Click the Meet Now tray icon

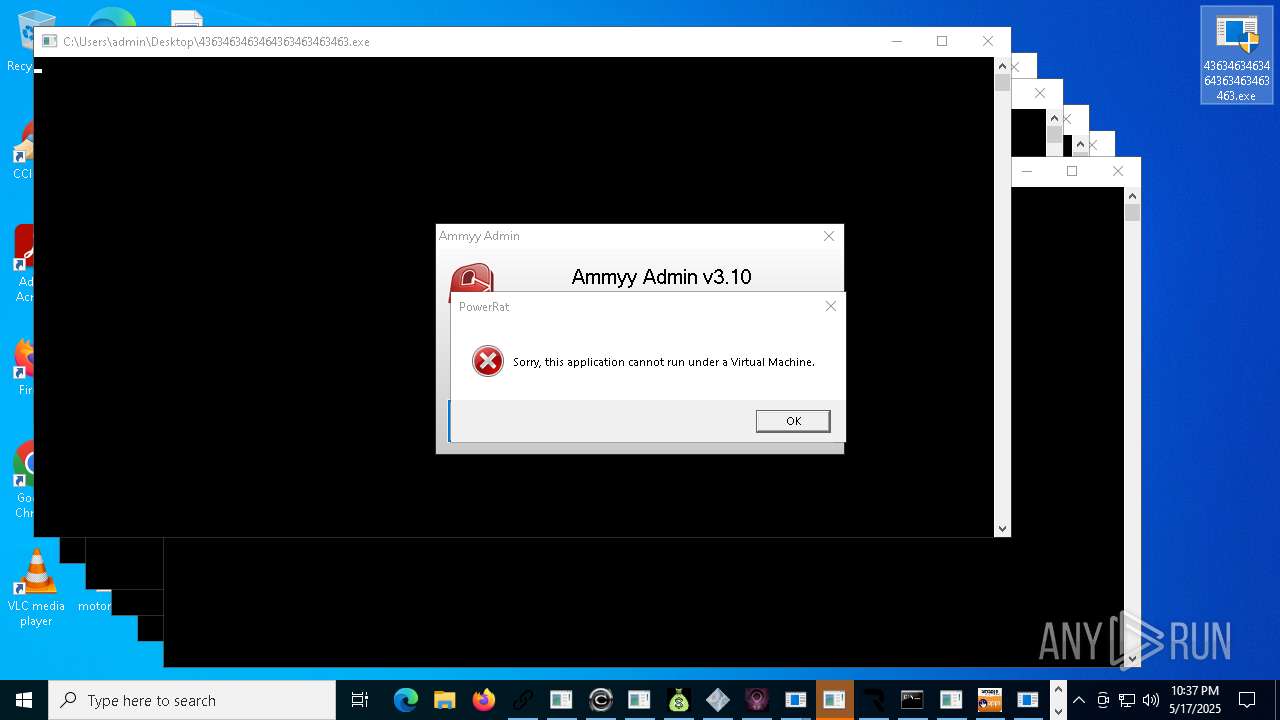click(1103, 700)
